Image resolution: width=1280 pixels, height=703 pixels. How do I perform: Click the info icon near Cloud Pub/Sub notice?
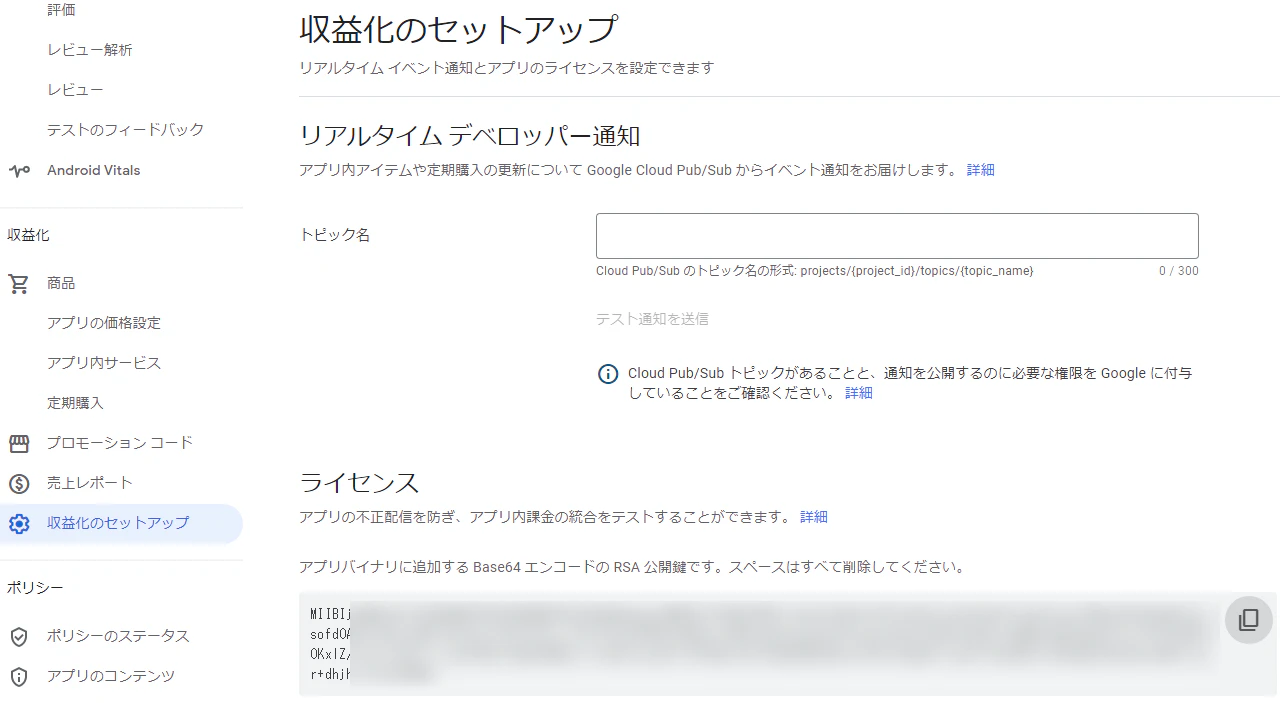tap(608, 374)
